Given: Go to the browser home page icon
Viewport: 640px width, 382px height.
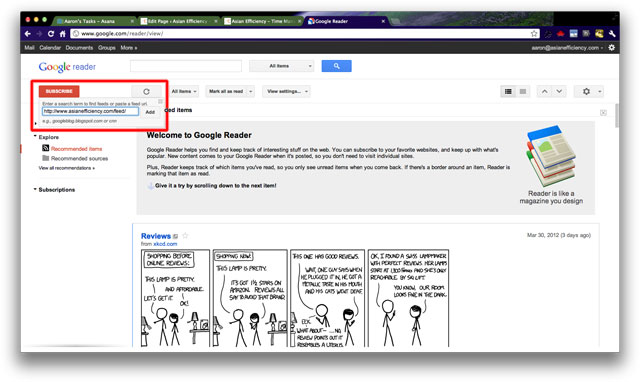Looking at the screenshot, I should pyautogui.click(x=62, y=34).
